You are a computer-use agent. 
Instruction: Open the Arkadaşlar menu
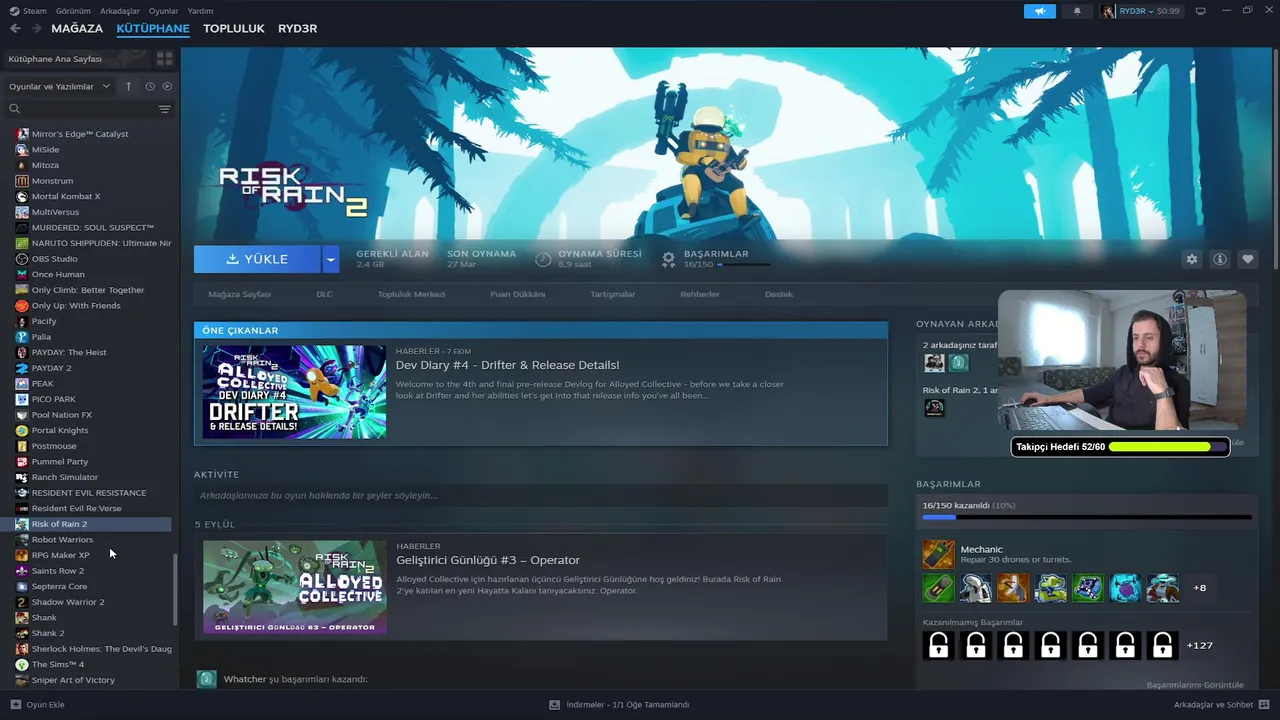[x=120, y=11]
